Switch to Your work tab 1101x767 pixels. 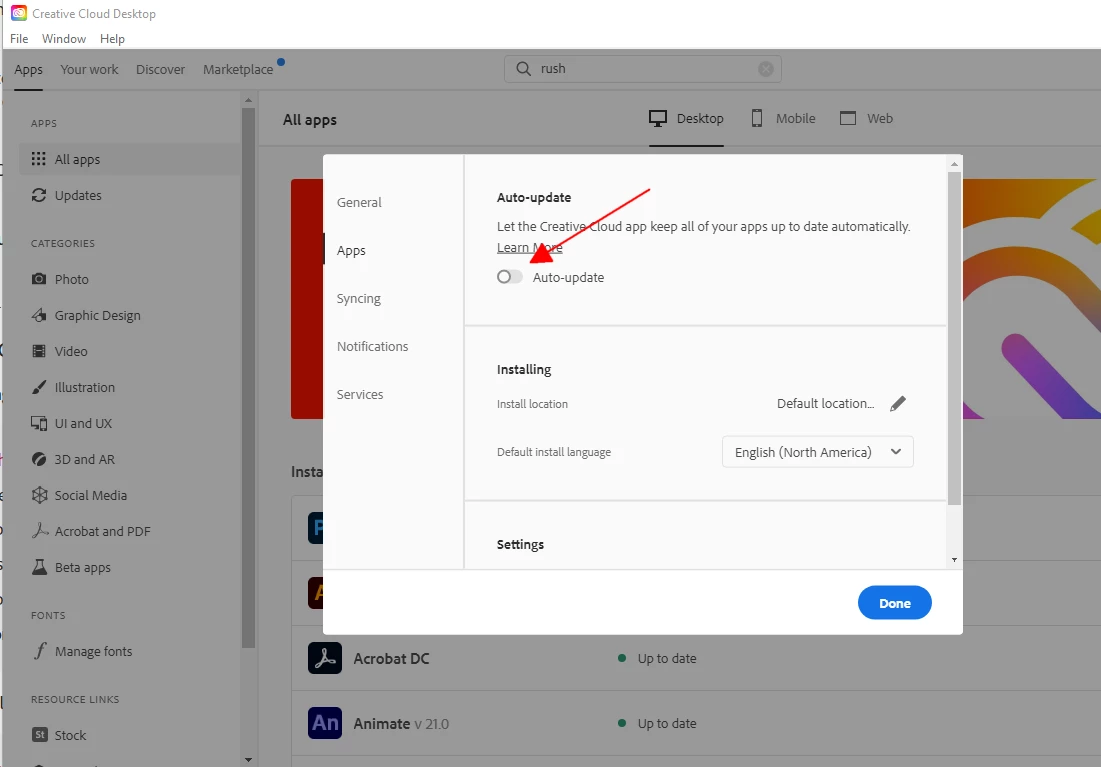[x=89, y=70]
